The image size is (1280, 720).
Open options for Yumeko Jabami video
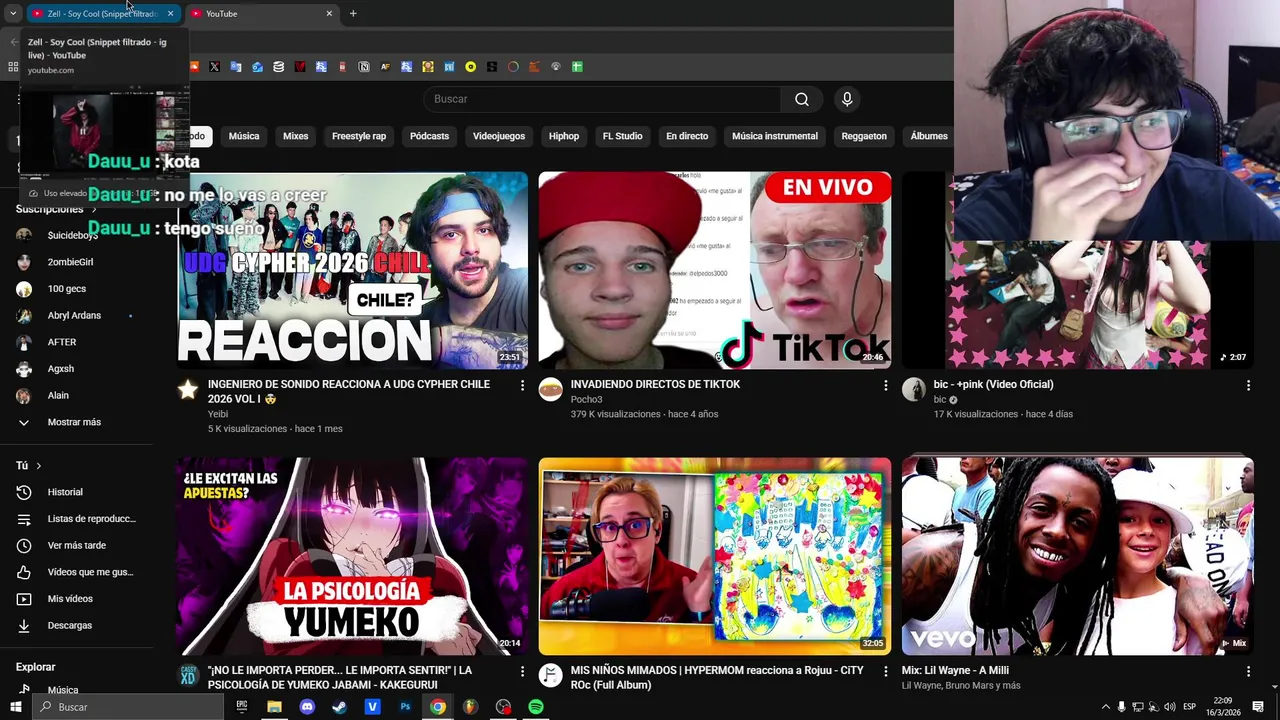click(x=522, y=671)
